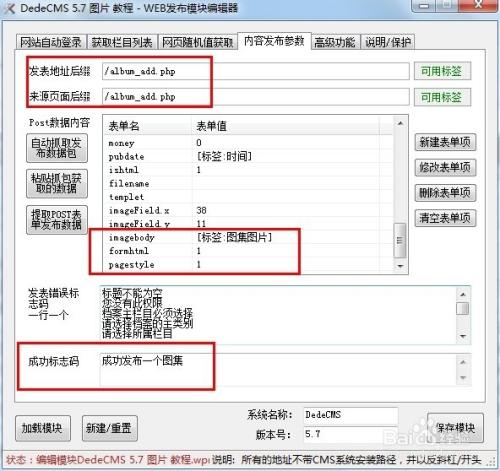Screen dimensions: 500x471
Task: Click 可用标签 beside 发表地址后缀
Action: click(x=442, y=71)
